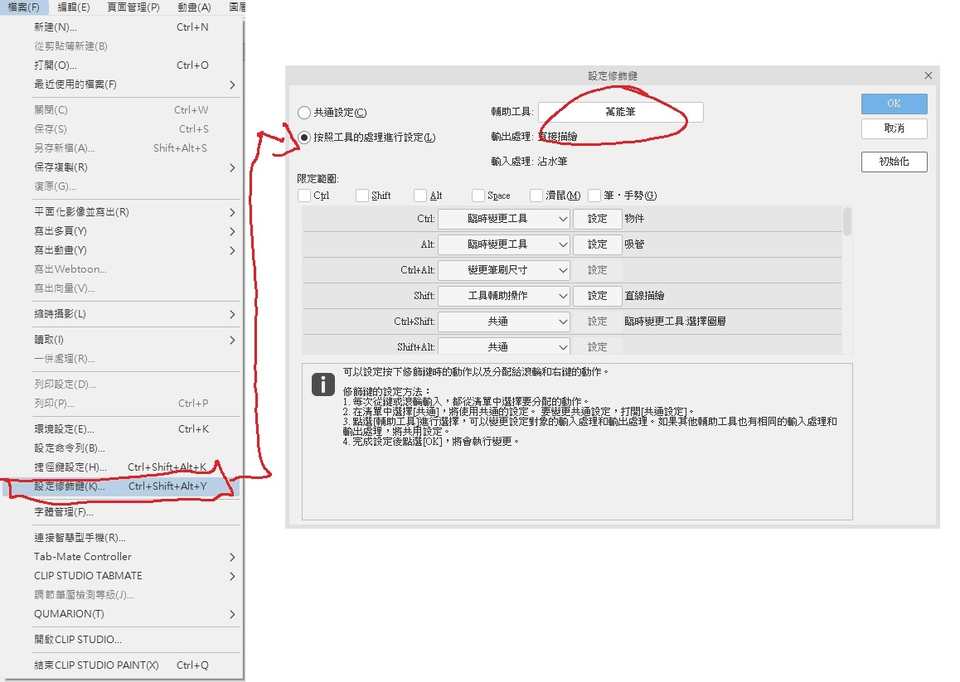This screenshot has height=682, width=960.
Task: Select the 共通設定 radio button
Action: coord(304,113)
